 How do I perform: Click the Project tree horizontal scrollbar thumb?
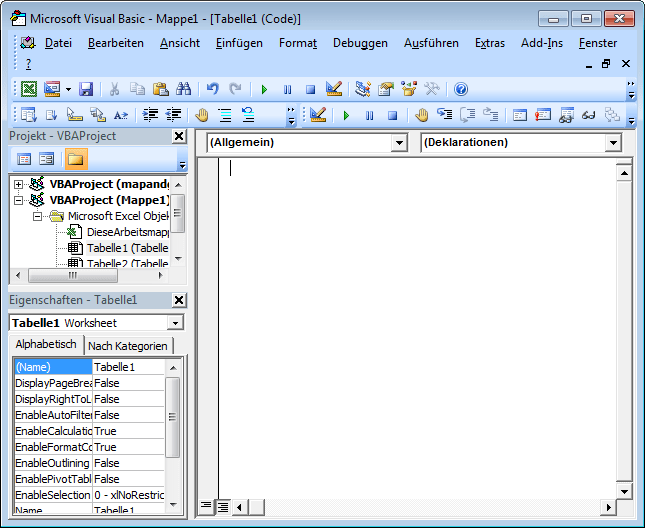(73, 275)
